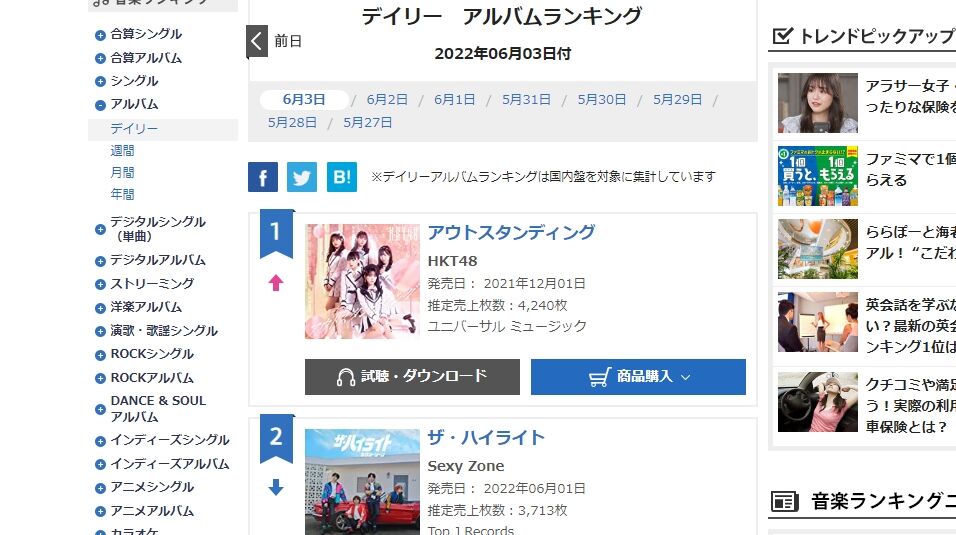Click the Hatena Bookmark B! icon

(341, 177)
